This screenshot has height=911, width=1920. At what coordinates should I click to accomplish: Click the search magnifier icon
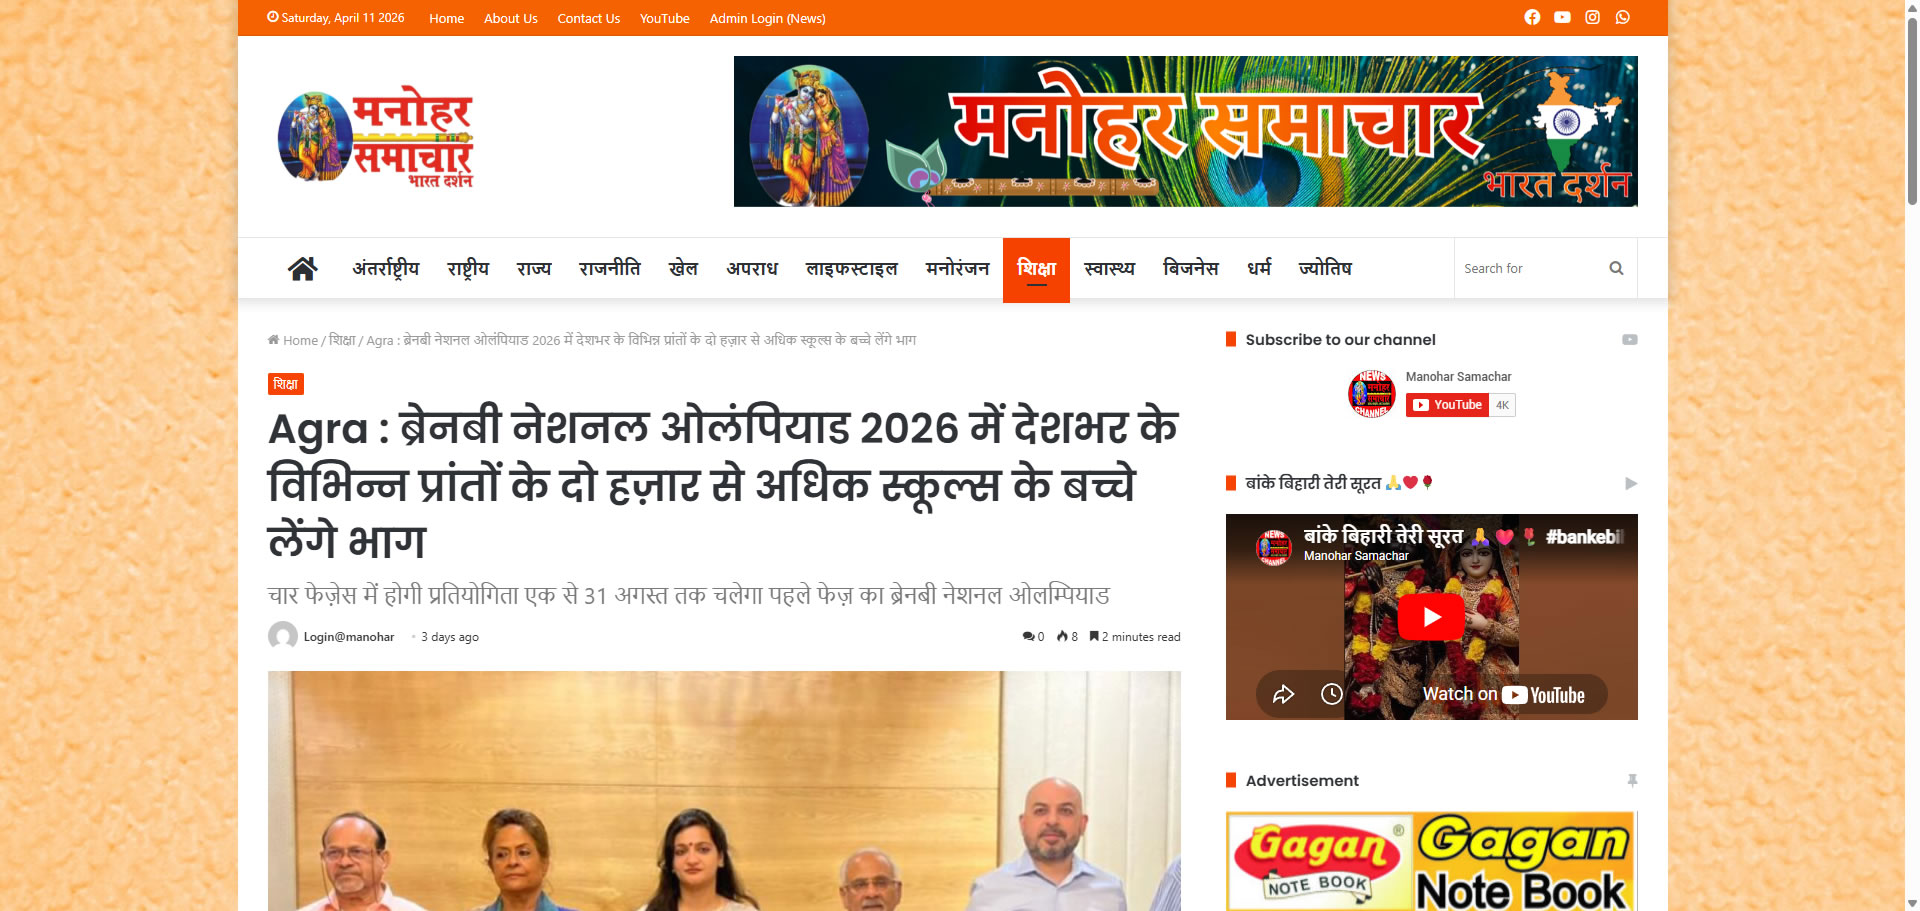click(x=1616, y=268)
